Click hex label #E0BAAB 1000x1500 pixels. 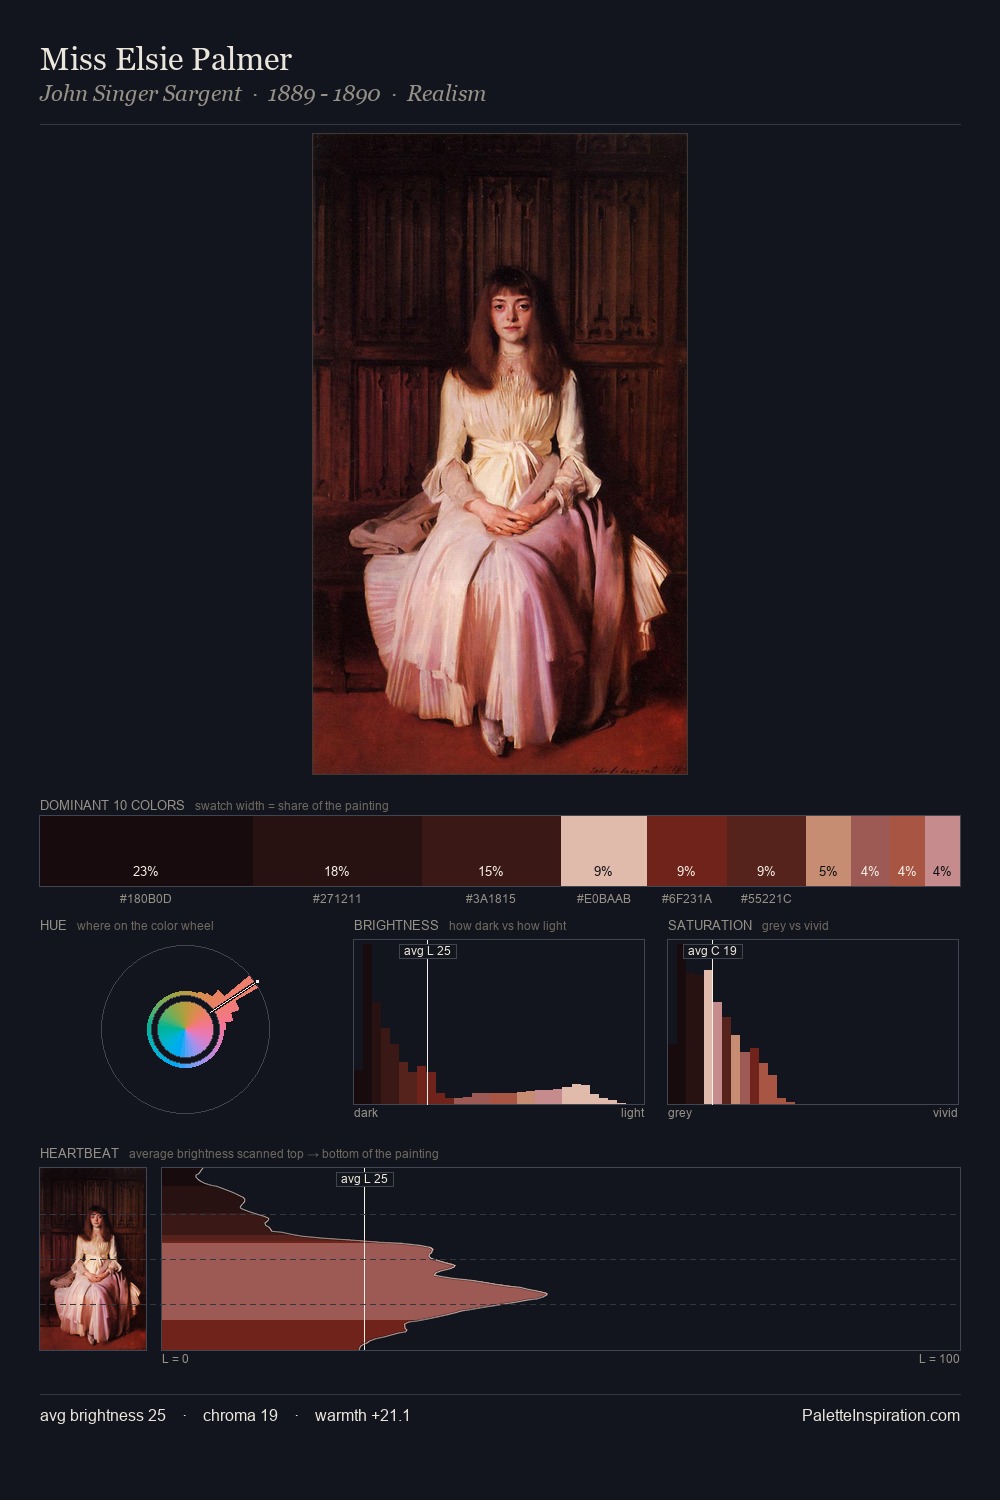point(604,899)
